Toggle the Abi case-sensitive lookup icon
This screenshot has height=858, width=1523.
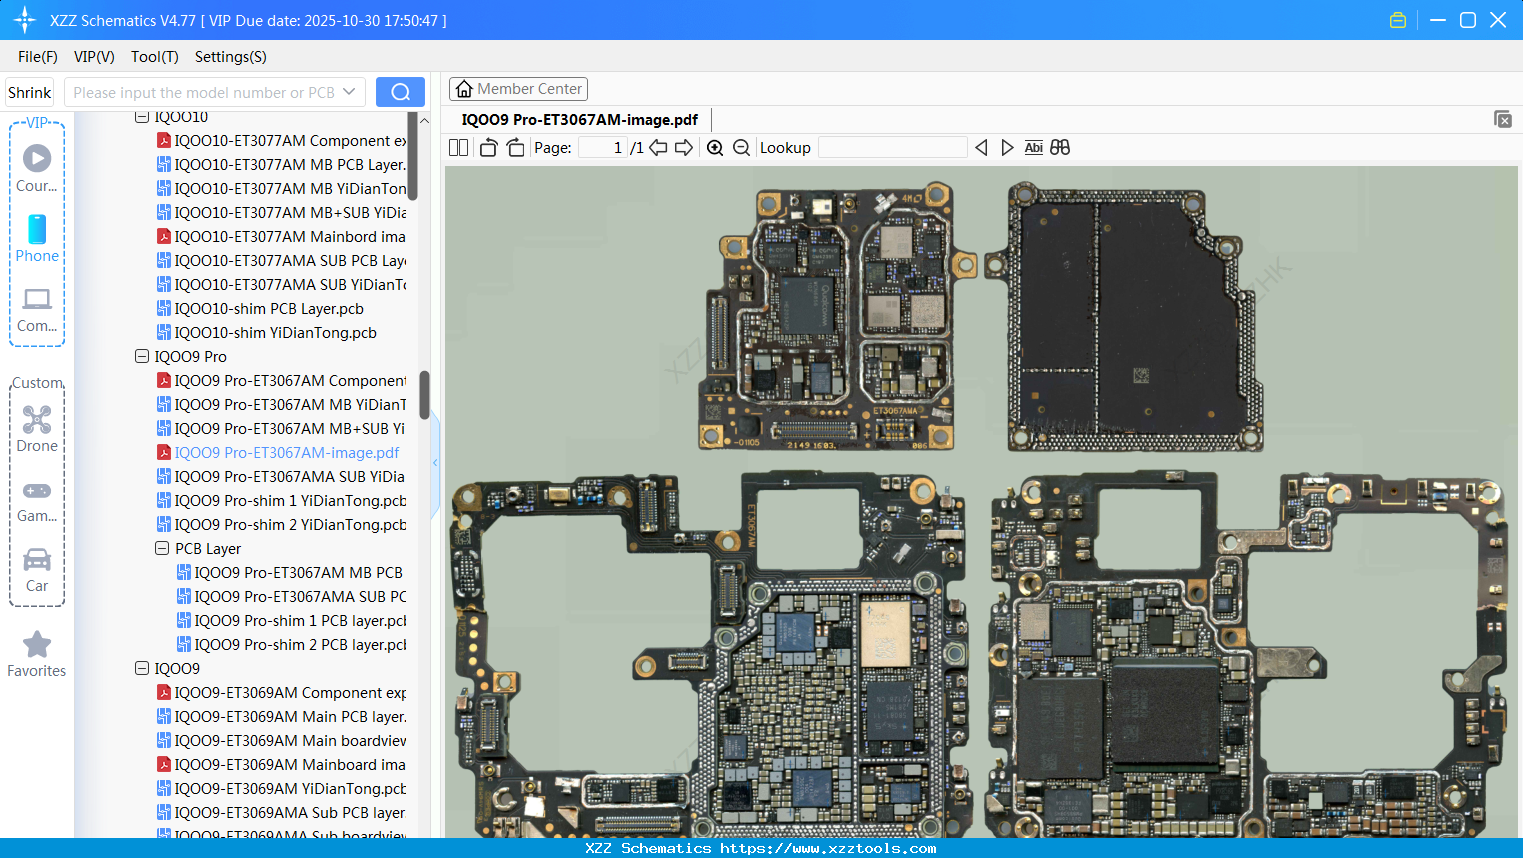(1033, 147)
